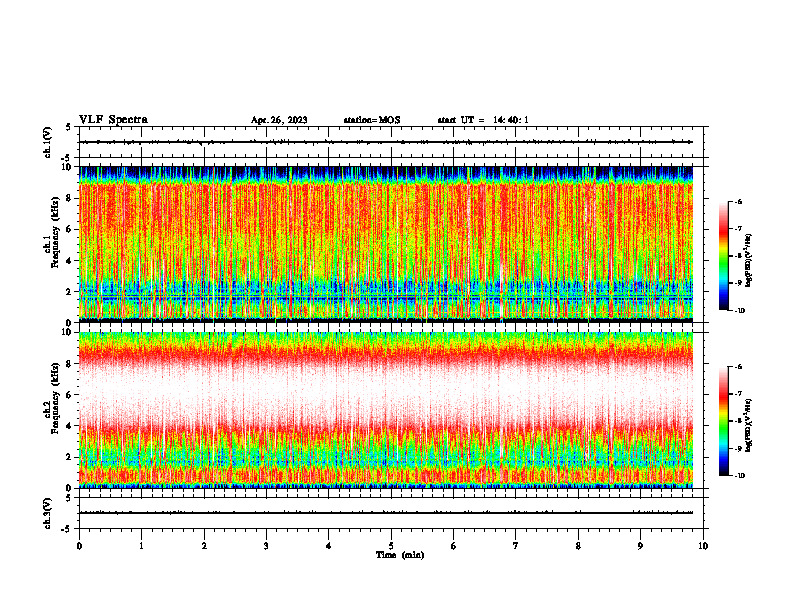Click time axis tick label "2"
The image size is (792, 612).
point(204,546)
